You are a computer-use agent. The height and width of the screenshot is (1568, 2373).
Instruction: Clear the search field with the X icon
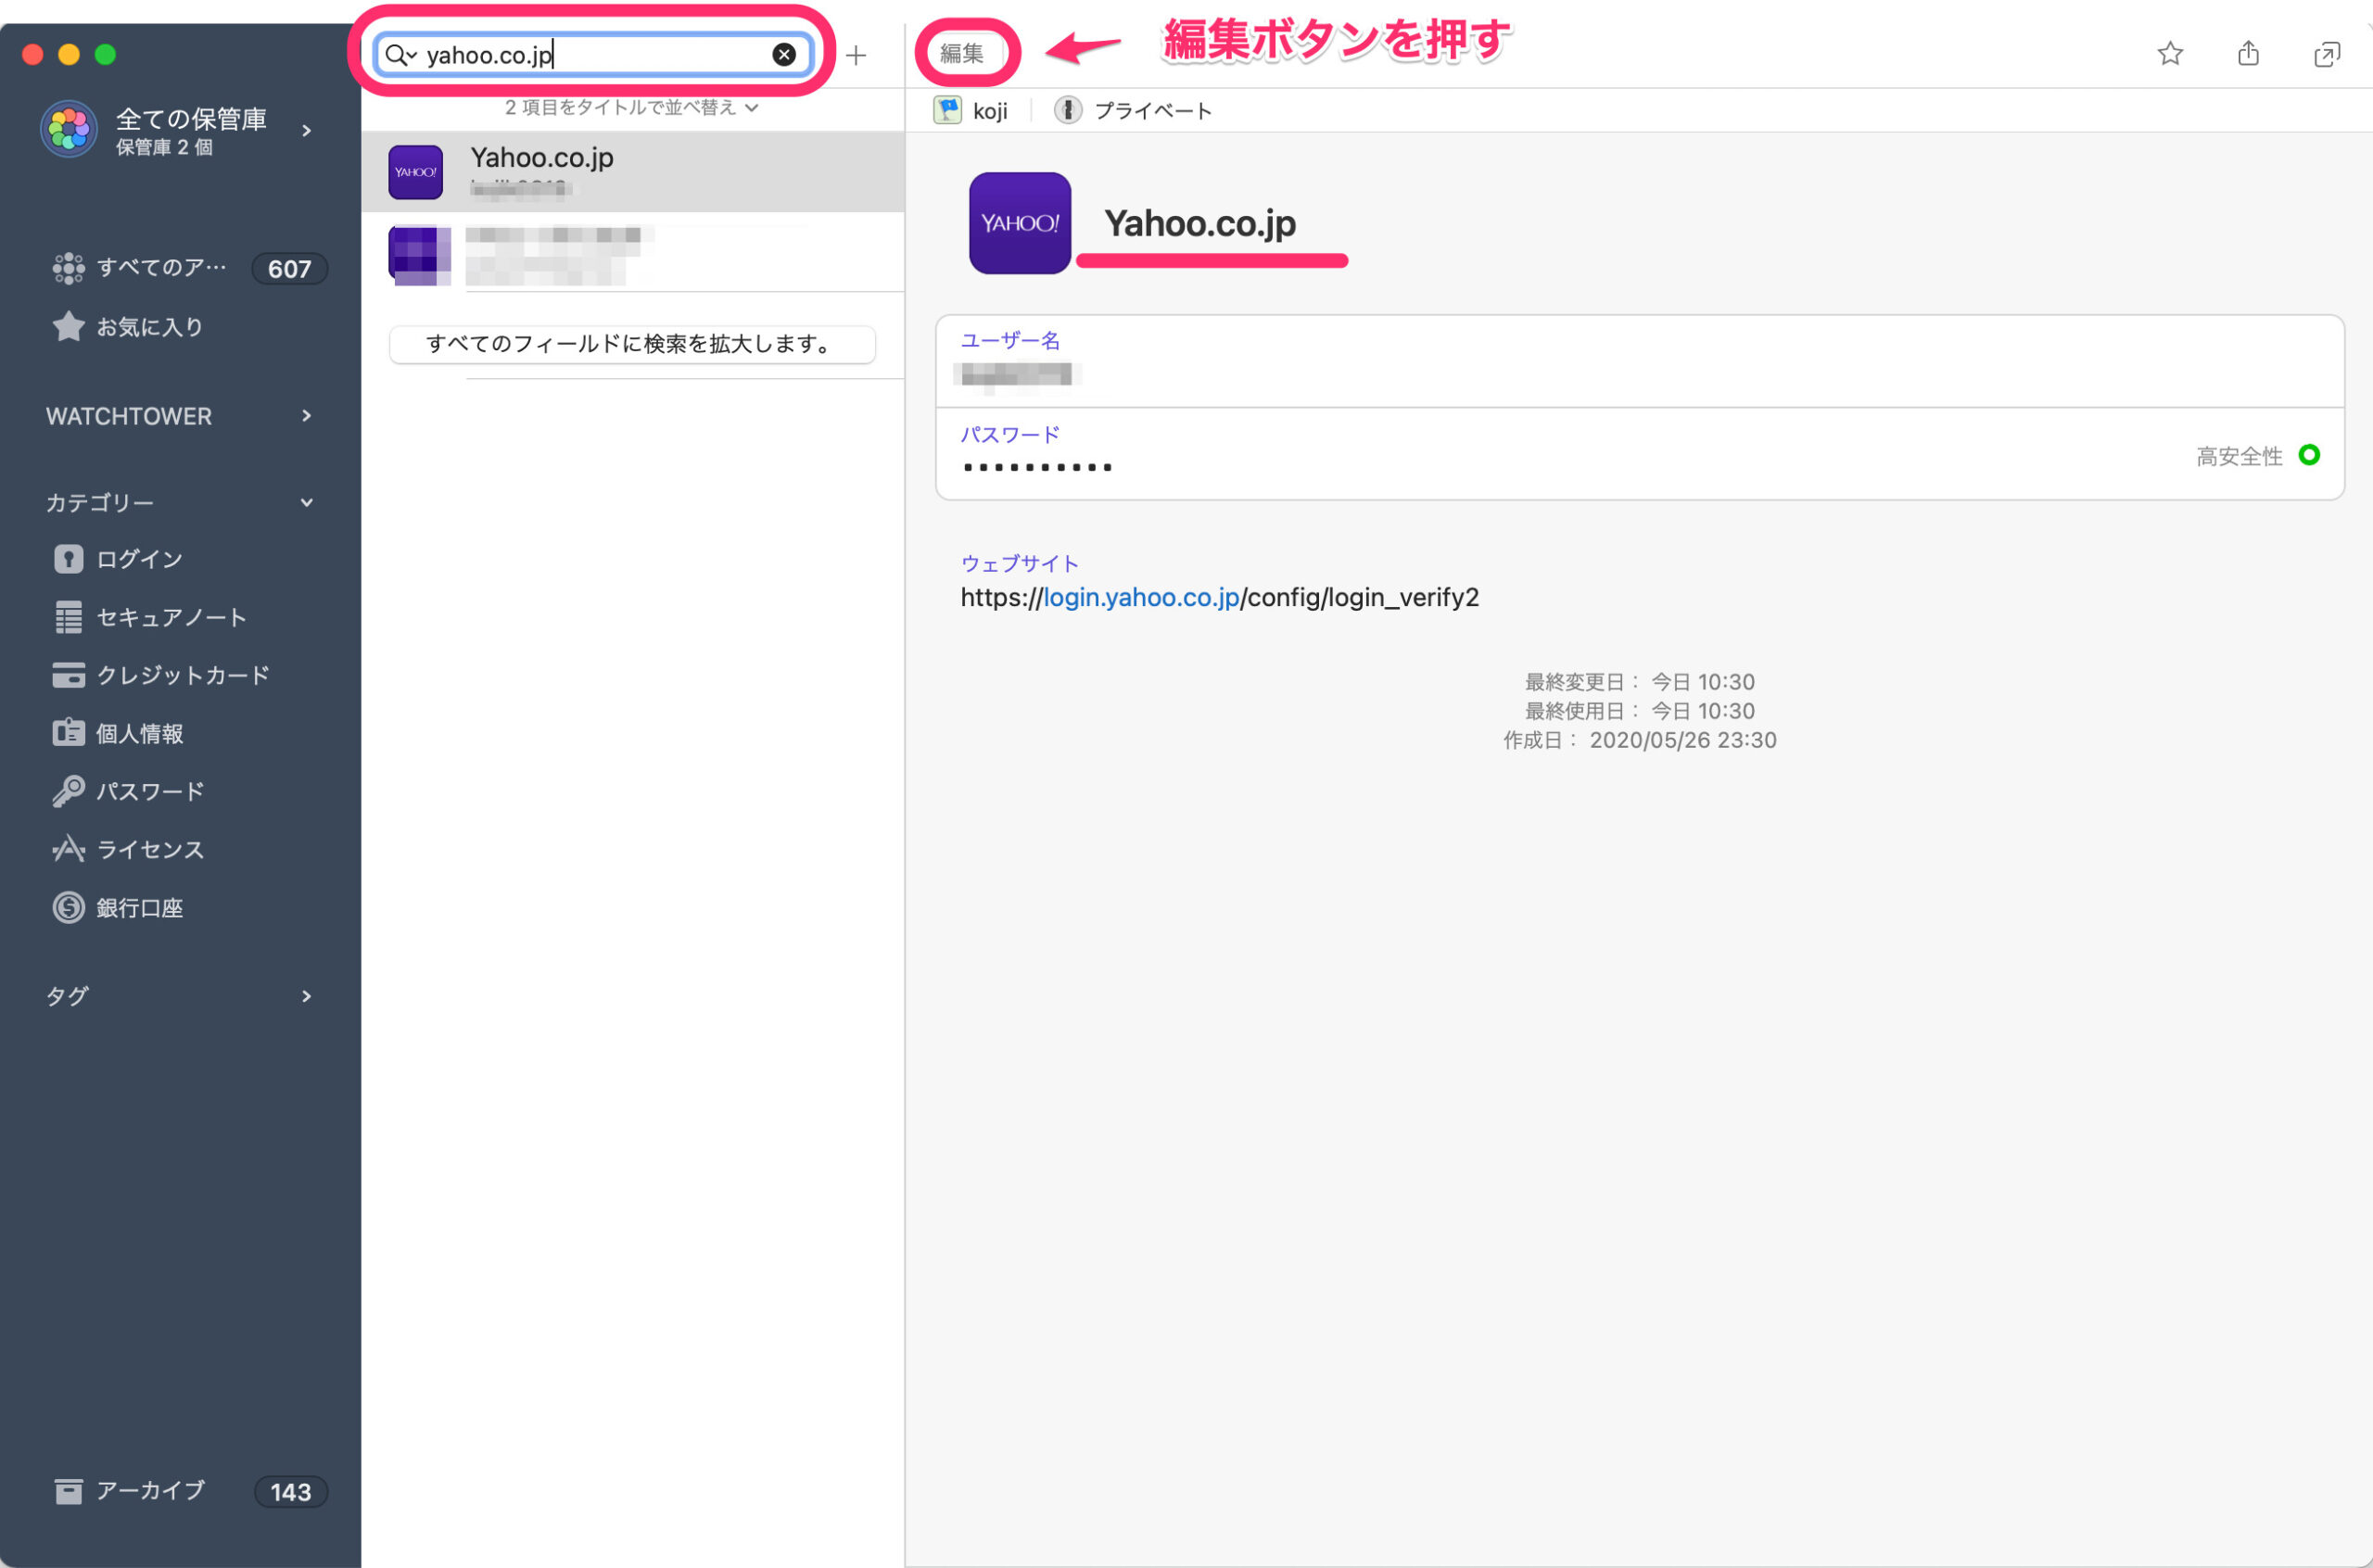point(784,55)
